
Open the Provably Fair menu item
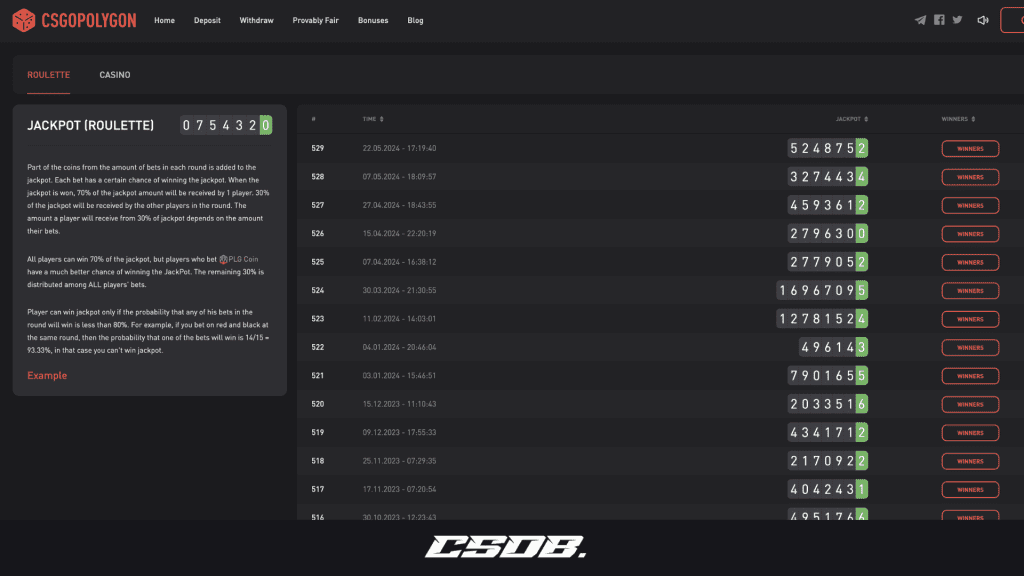tap(315, 20)
